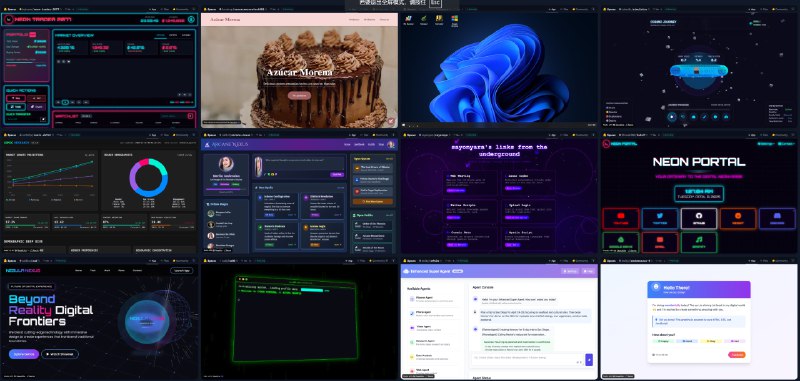
Task: Click the donut chart in research dashboard
Action: coord(148,177)
